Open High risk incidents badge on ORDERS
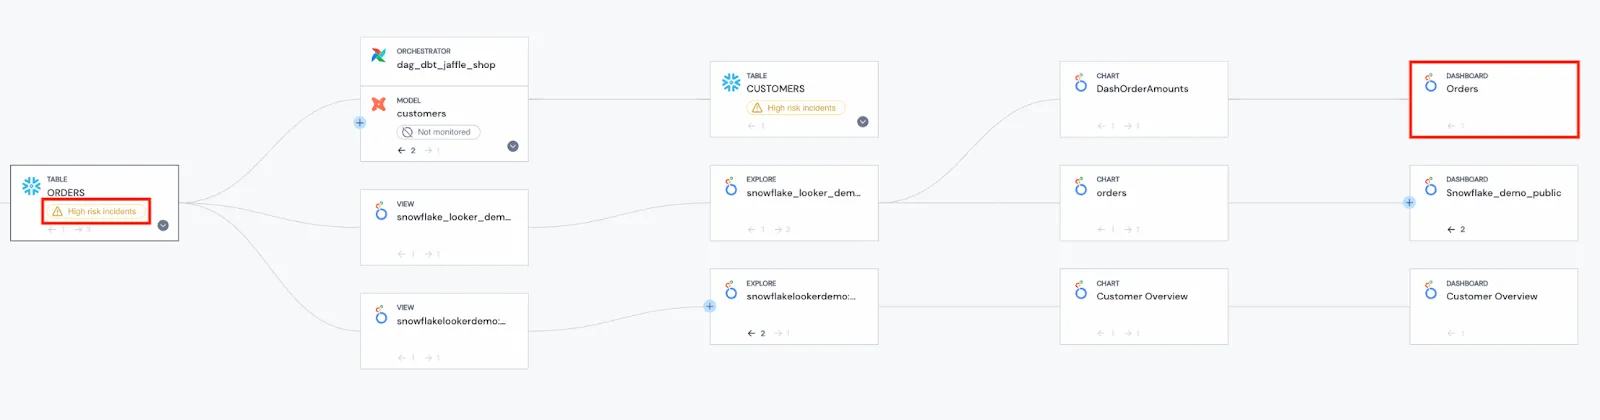Screen dimensions: 1600x420 click(96, 211)
